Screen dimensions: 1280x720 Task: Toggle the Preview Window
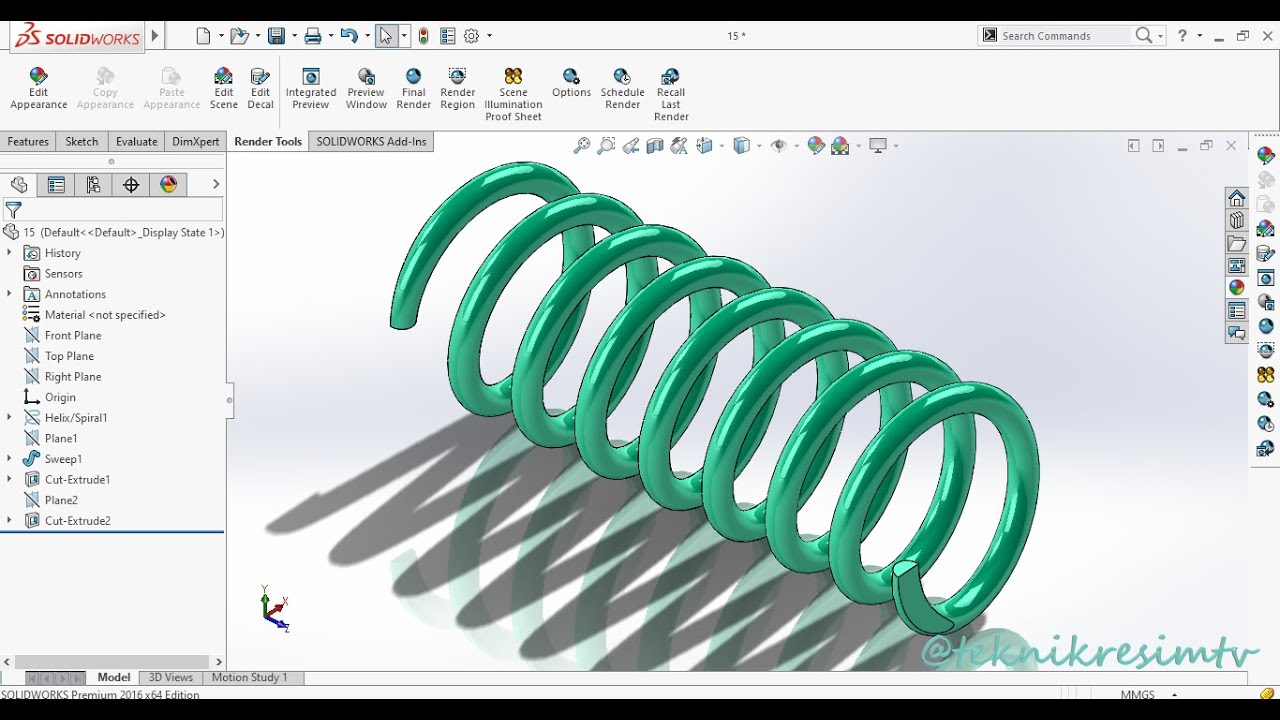click(x=366, y=89)
